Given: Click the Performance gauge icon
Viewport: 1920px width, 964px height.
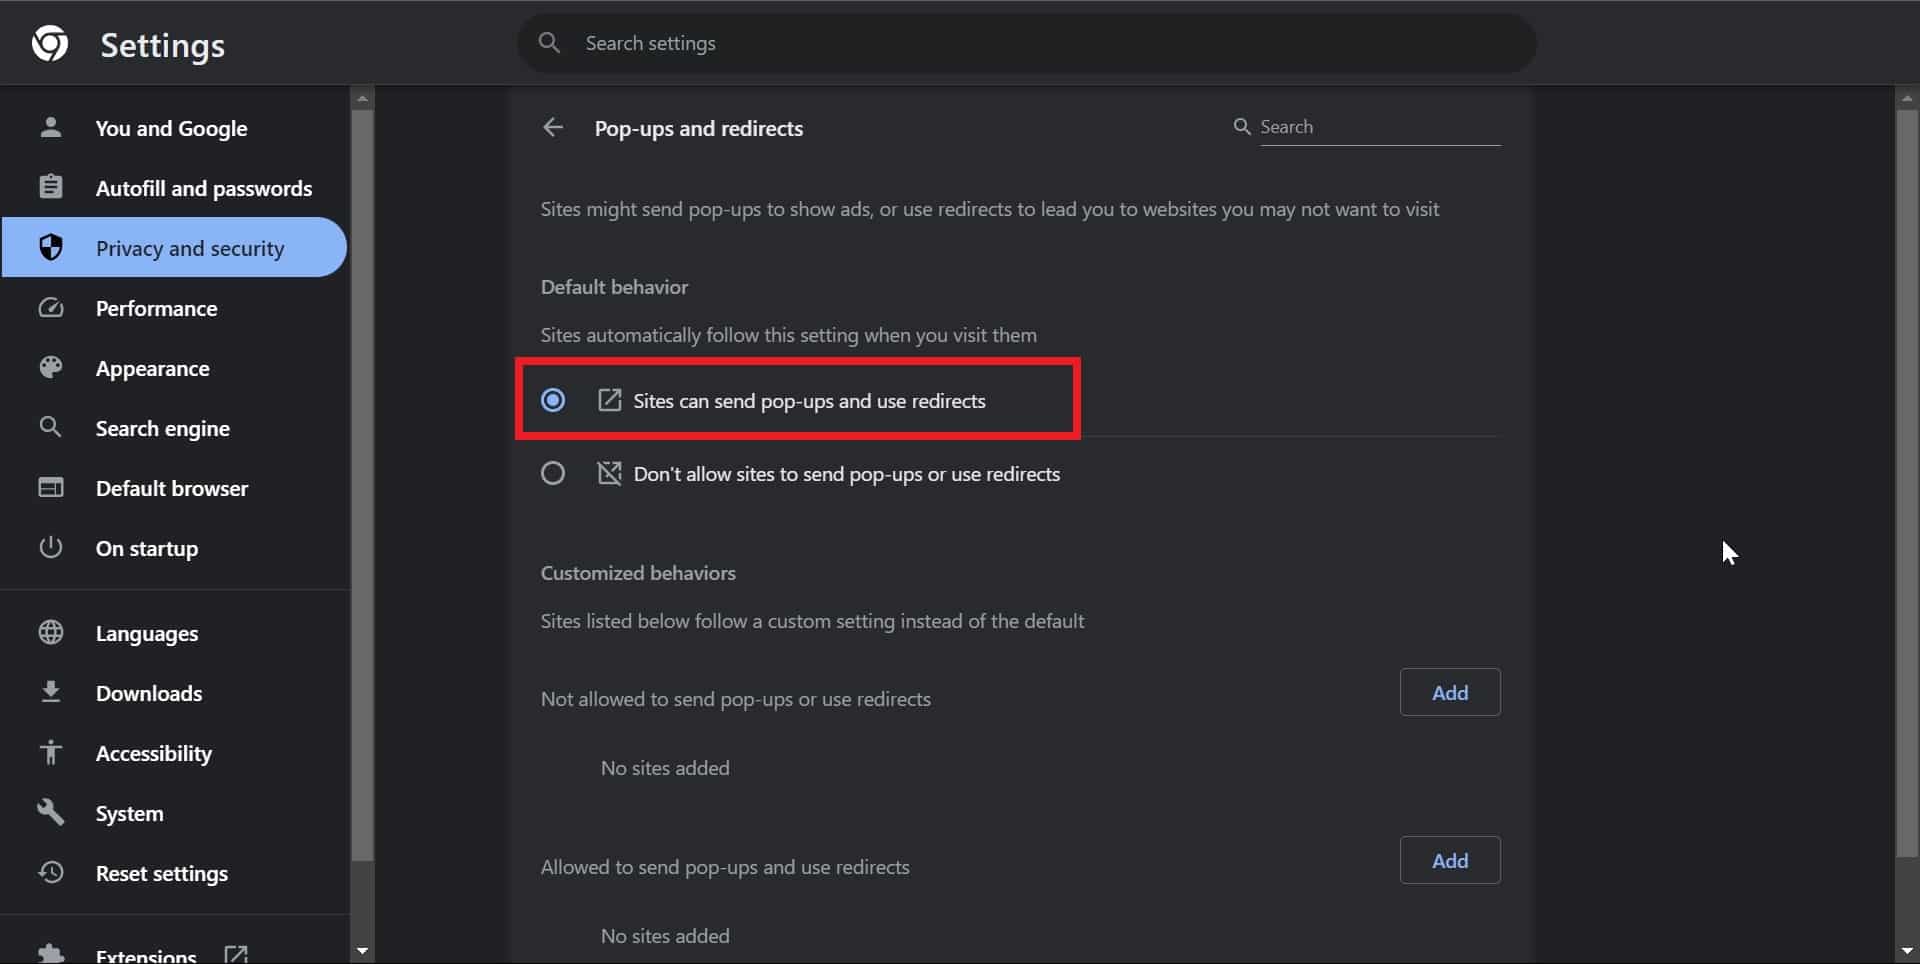Looking at the screenshot, I should pyautogui.click(x=51, y=308).
